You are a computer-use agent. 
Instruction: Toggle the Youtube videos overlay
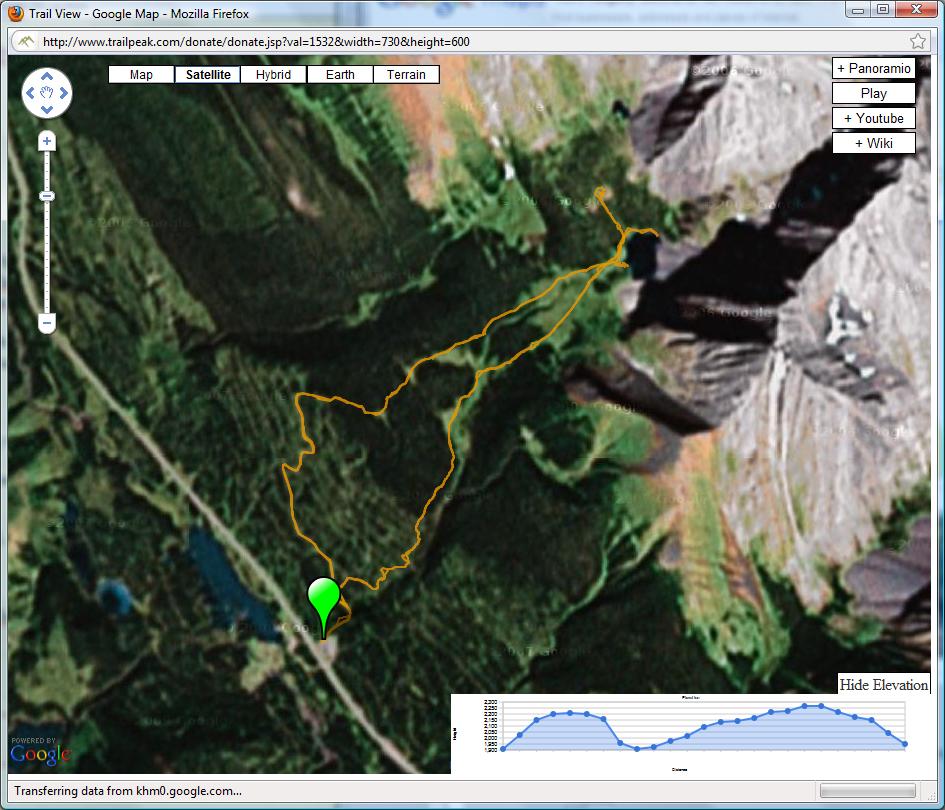tap(873, 118)
